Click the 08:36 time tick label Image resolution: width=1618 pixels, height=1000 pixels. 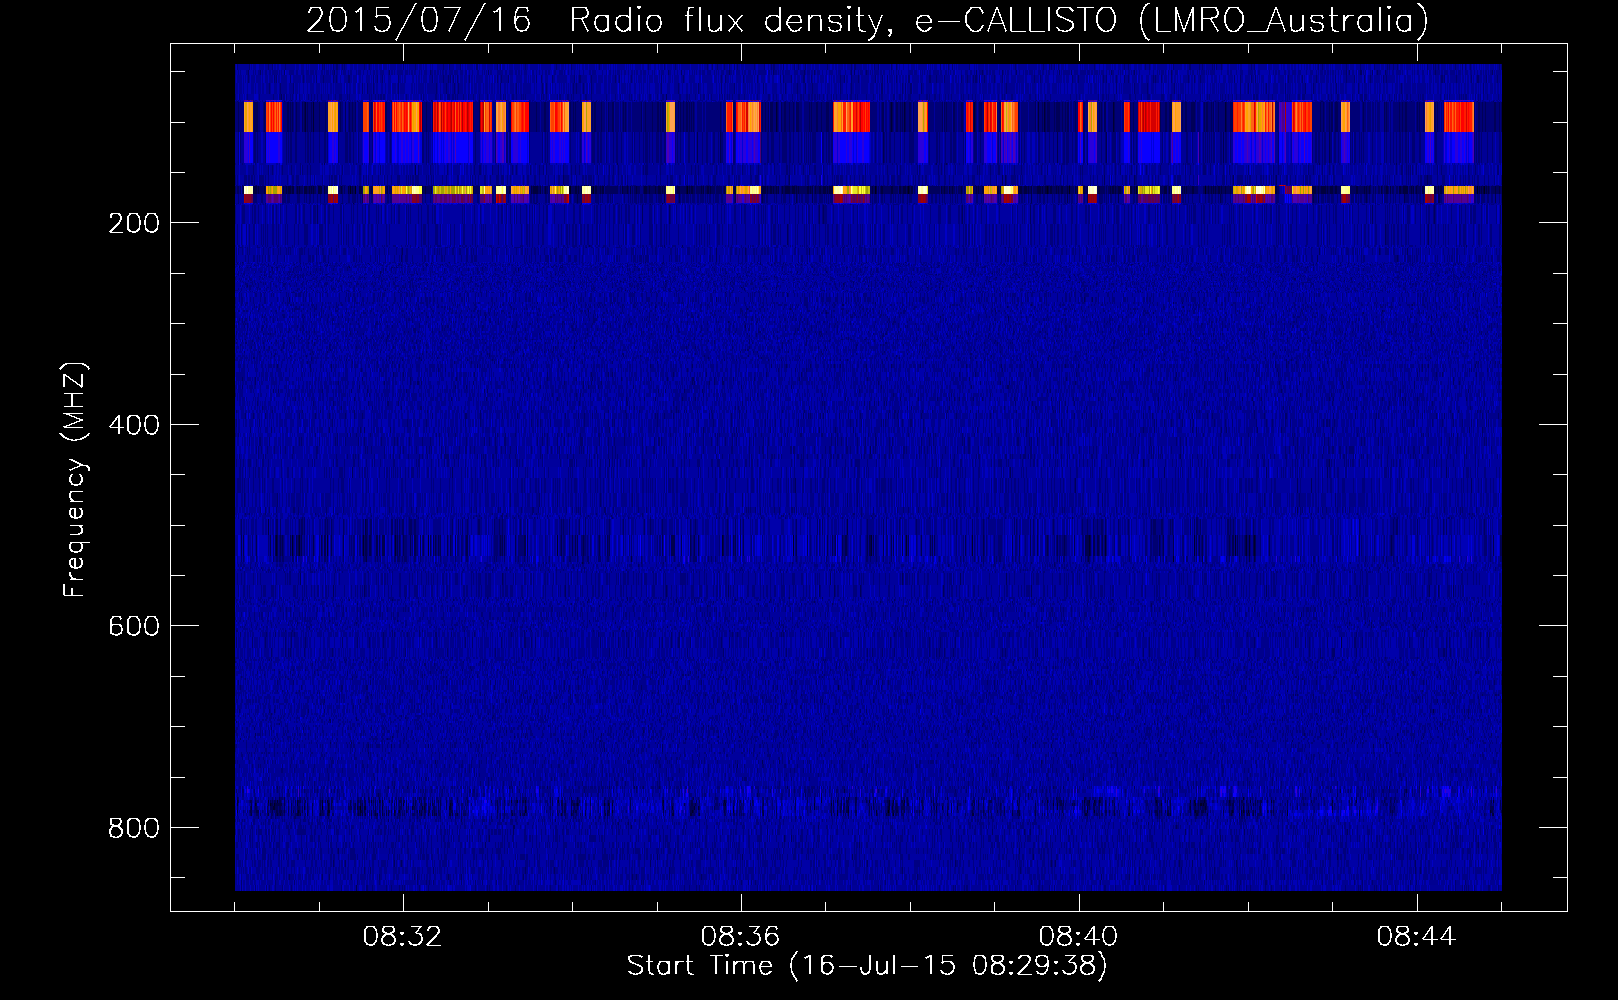pos(740,937)
